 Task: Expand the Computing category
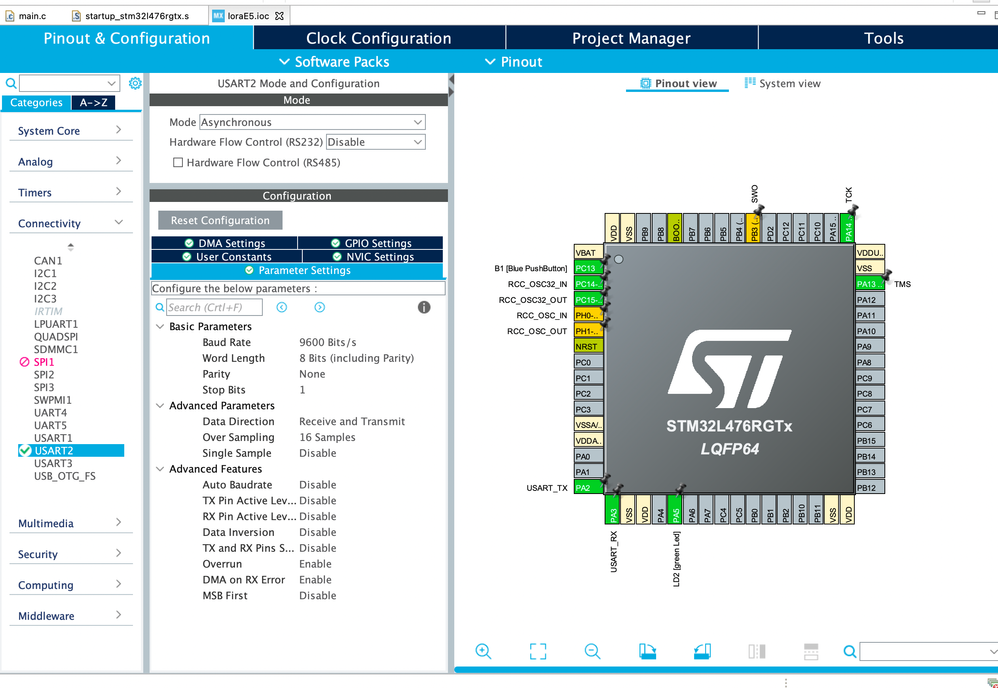pos(71,585)
